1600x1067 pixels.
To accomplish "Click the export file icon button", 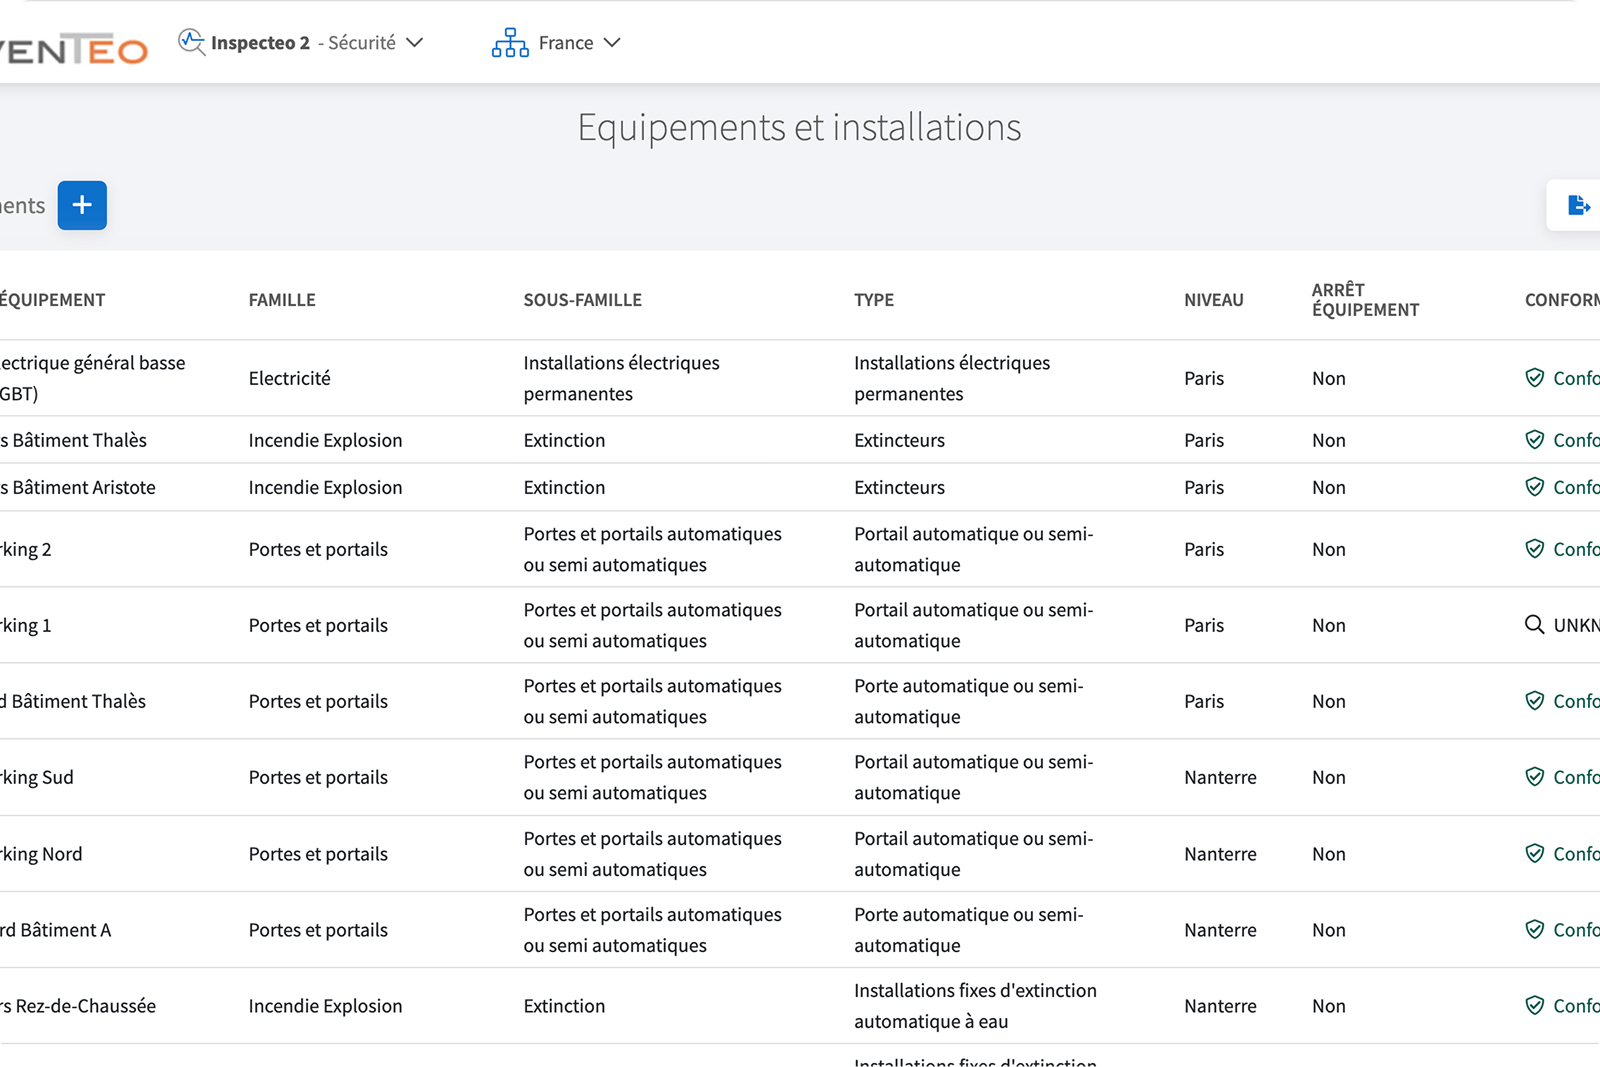I will 1578,205.
